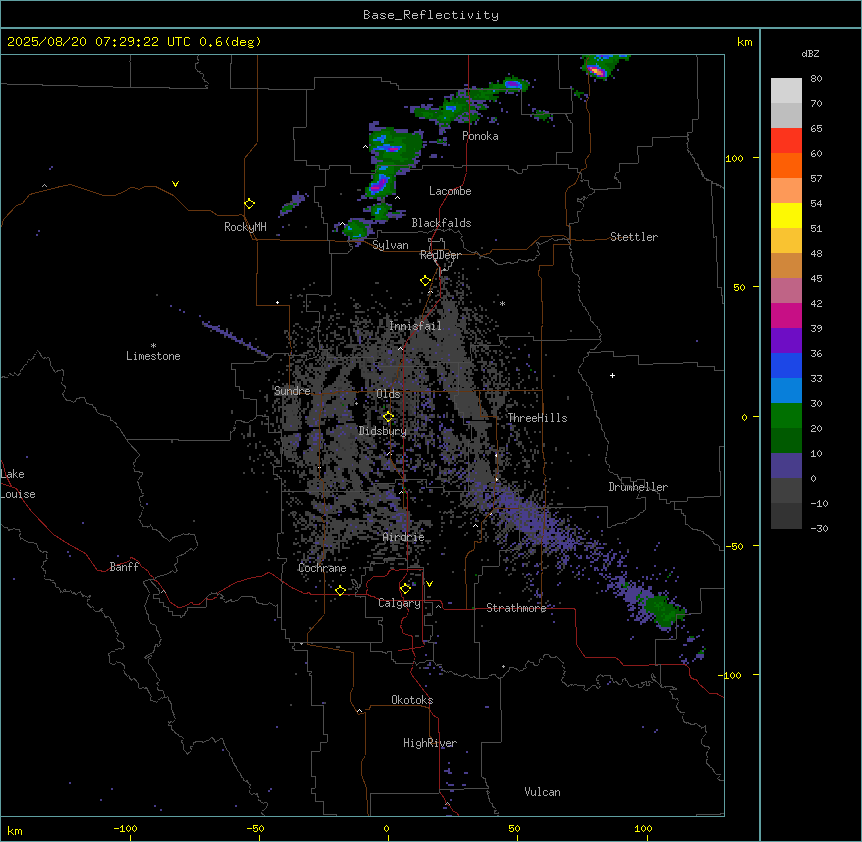This screenshot has height=842, width=862.
Task: Click the Calgary city label
Action: [399, 603]
